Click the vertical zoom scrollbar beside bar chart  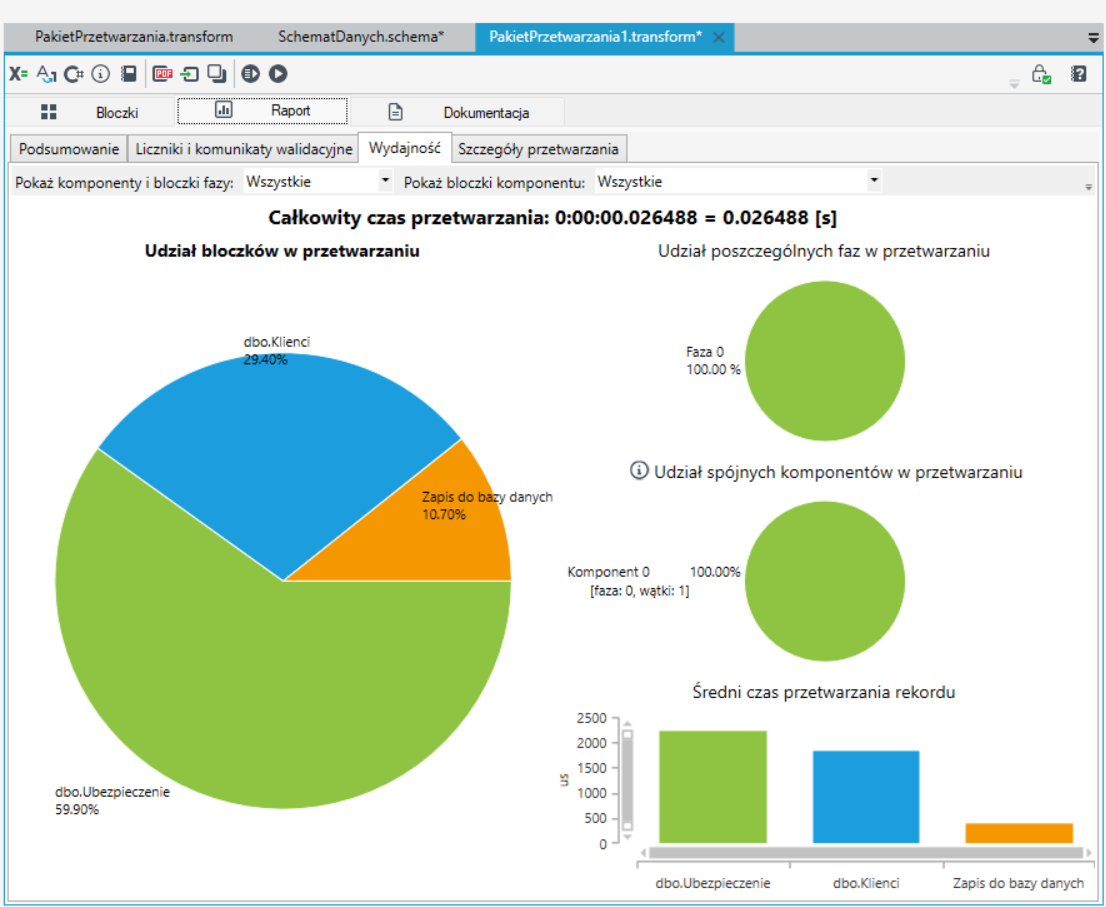(x=627, y=780)
